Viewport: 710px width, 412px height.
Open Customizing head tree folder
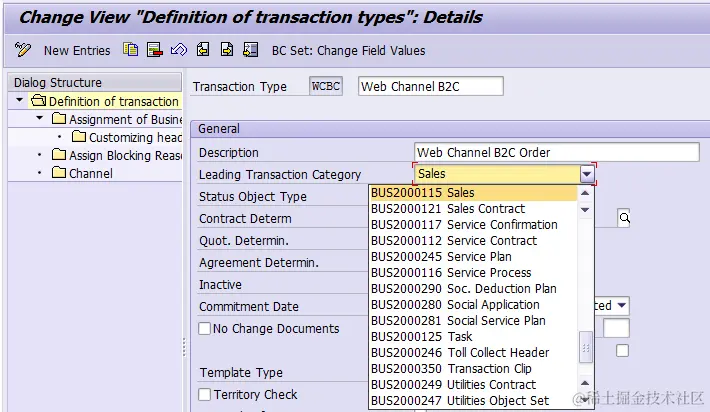point(127,137)
